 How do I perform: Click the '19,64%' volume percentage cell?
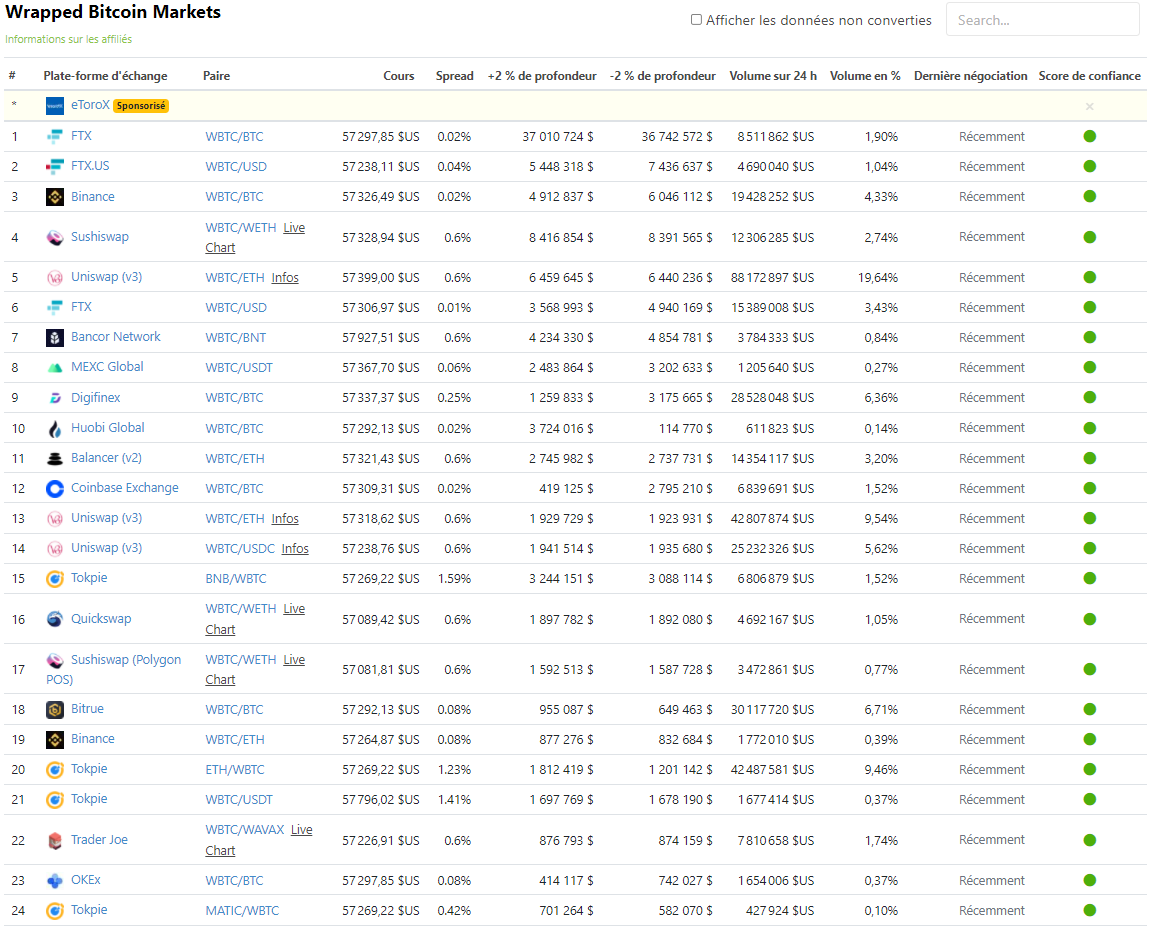pos(878,278)
